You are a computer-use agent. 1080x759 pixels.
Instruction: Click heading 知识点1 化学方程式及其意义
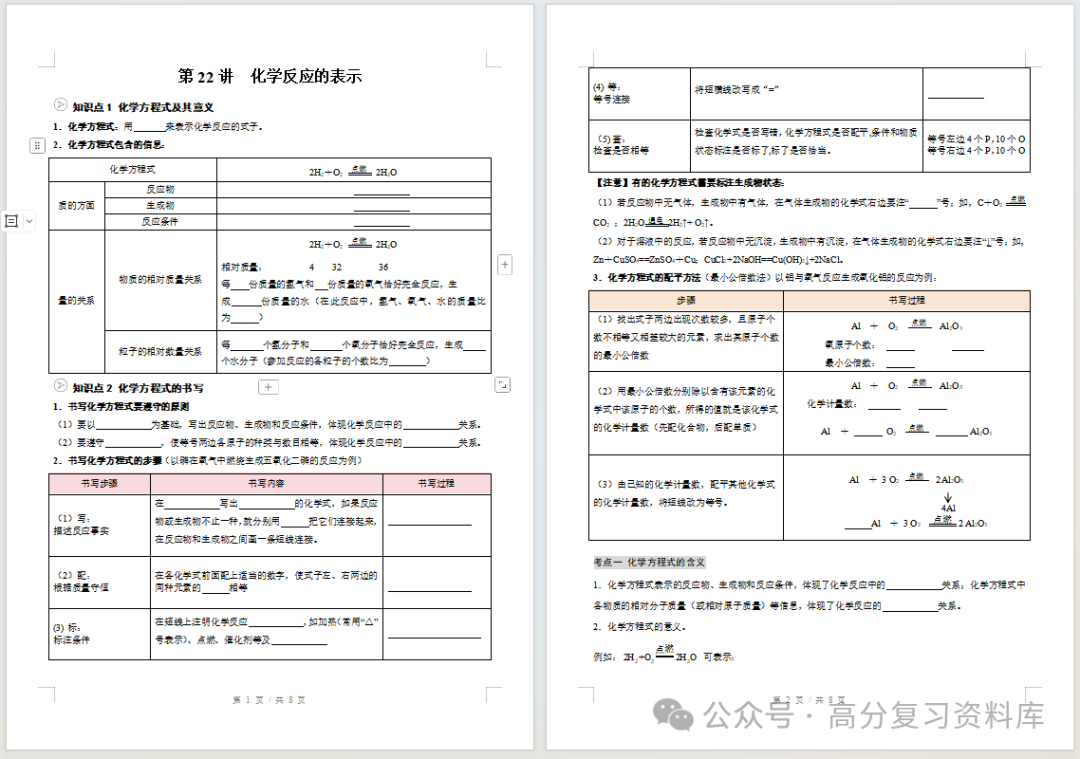(x=143, y=107)
